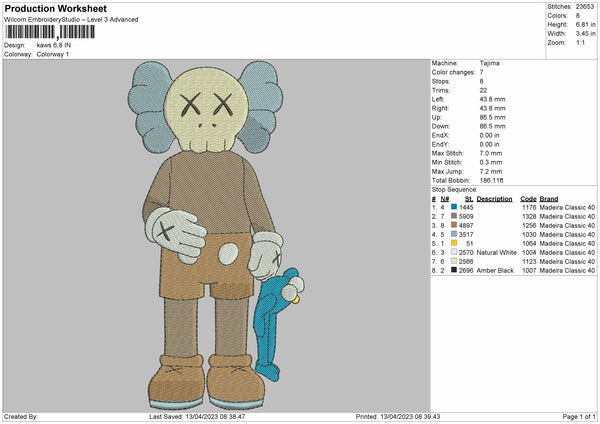600x424 pixels.
Task: Click the Up value 86.5 mm
Action: (x=492, y=117)
